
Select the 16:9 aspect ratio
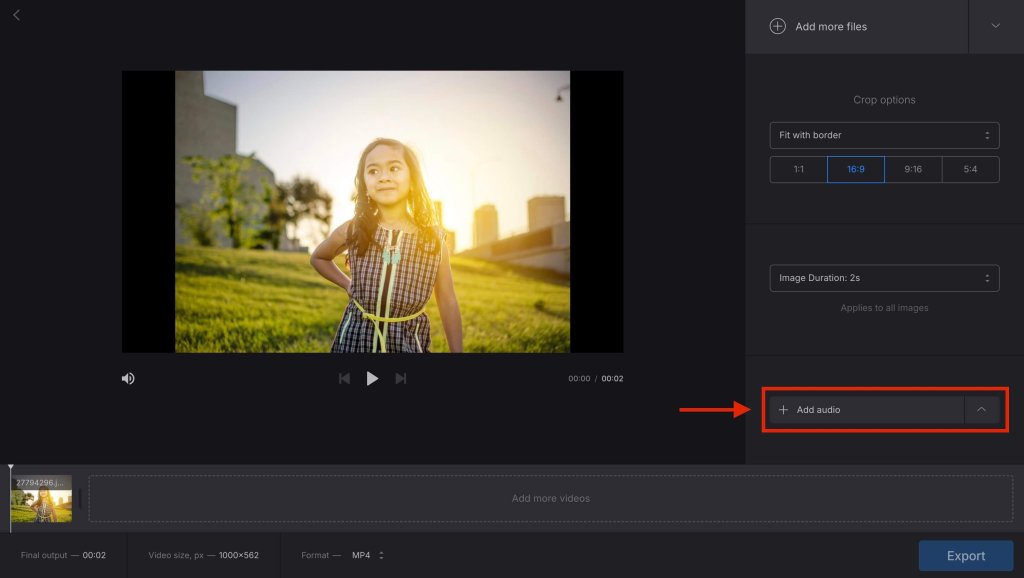tap(856, 169)
